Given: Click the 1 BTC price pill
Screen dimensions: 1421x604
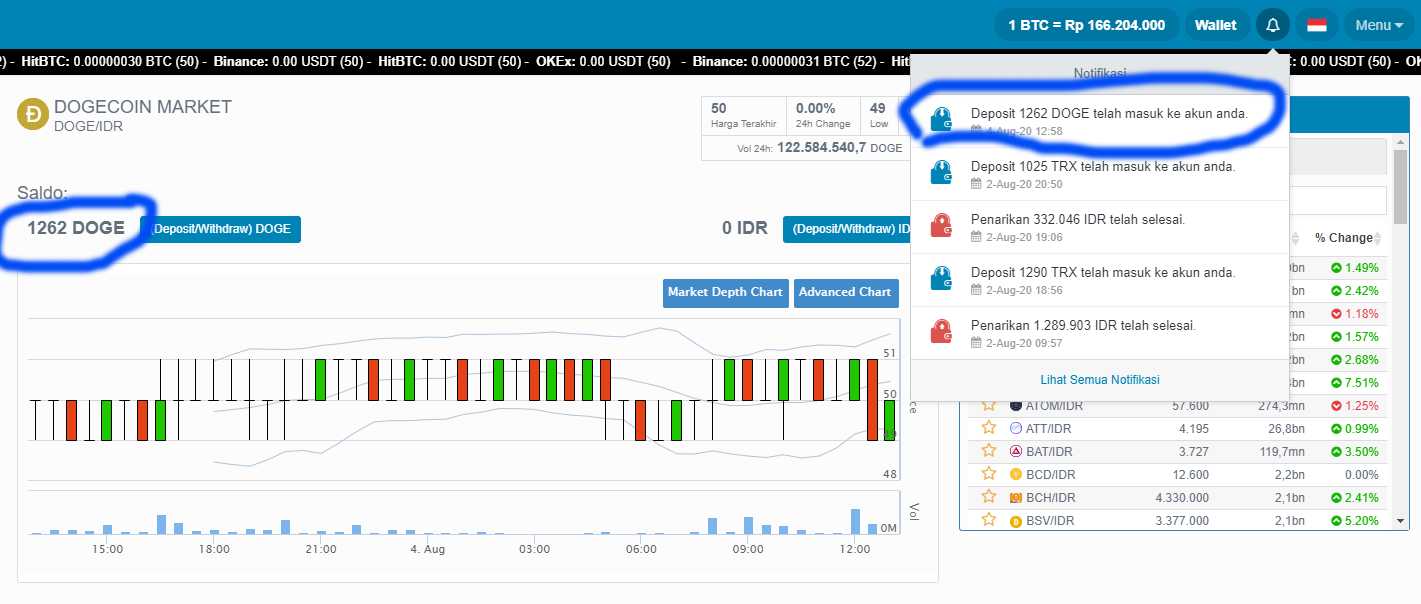Looking at the screenshot, I should (1086, 25).
